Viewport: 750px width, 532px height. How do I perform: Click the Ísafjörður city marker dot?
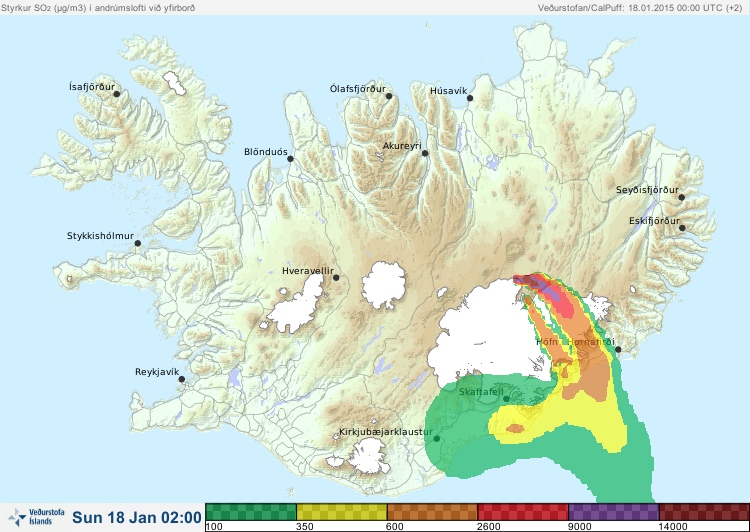coord(116,94)
